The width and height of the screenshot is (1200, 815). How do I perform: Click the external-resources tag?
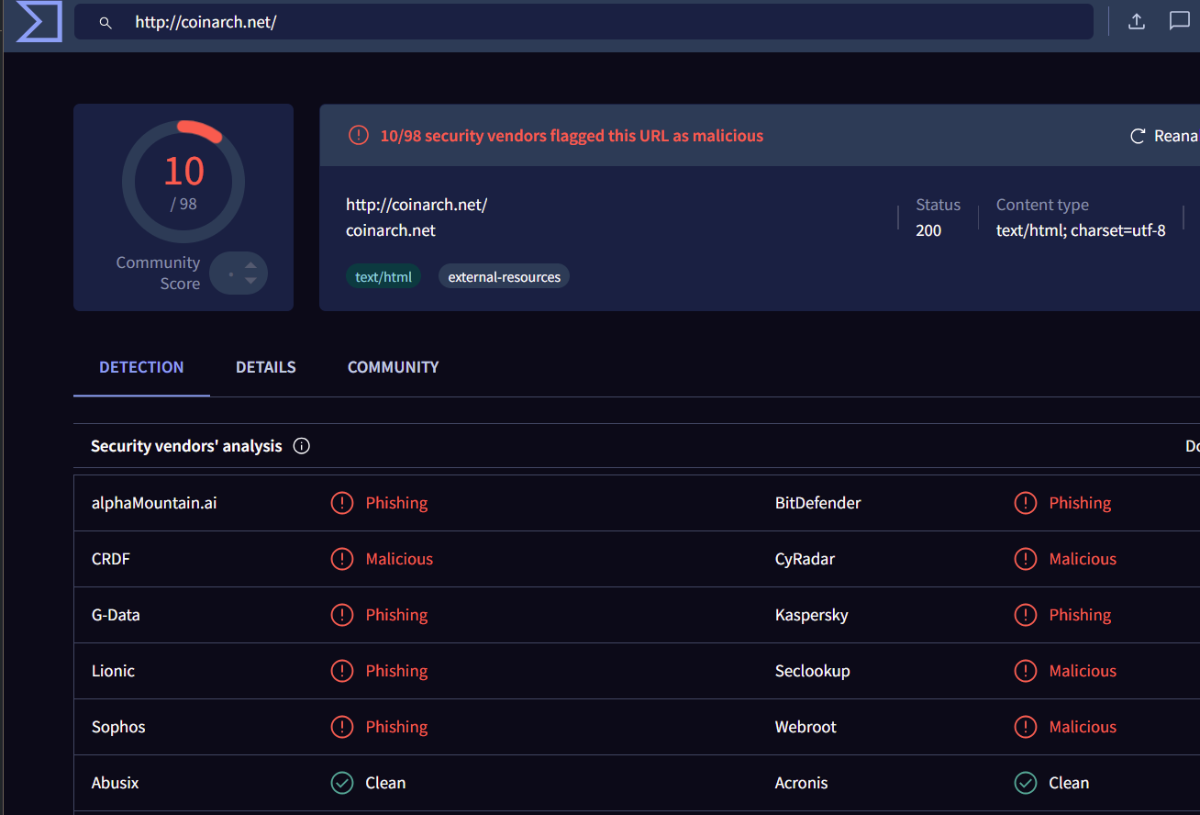click(504, 277)
